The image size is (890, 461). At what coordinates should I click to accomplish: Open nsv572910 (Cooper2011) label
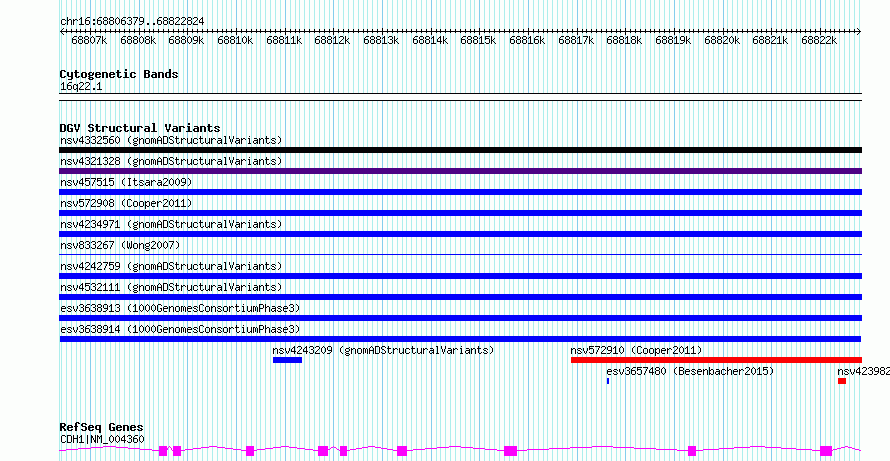[636, 350]
